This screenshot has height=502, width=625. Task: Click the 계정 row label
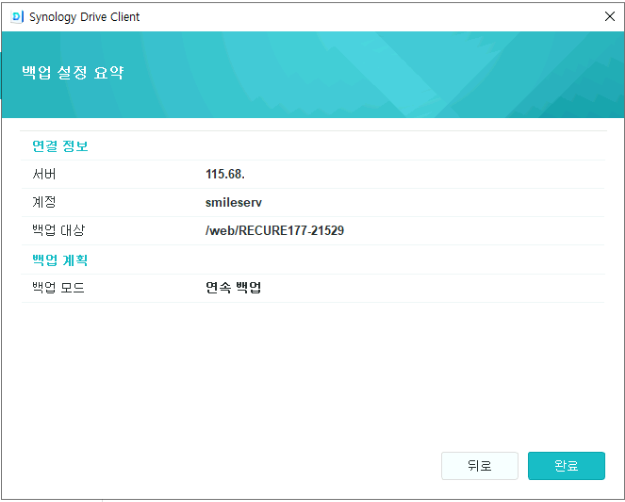(x=44, y=202)
